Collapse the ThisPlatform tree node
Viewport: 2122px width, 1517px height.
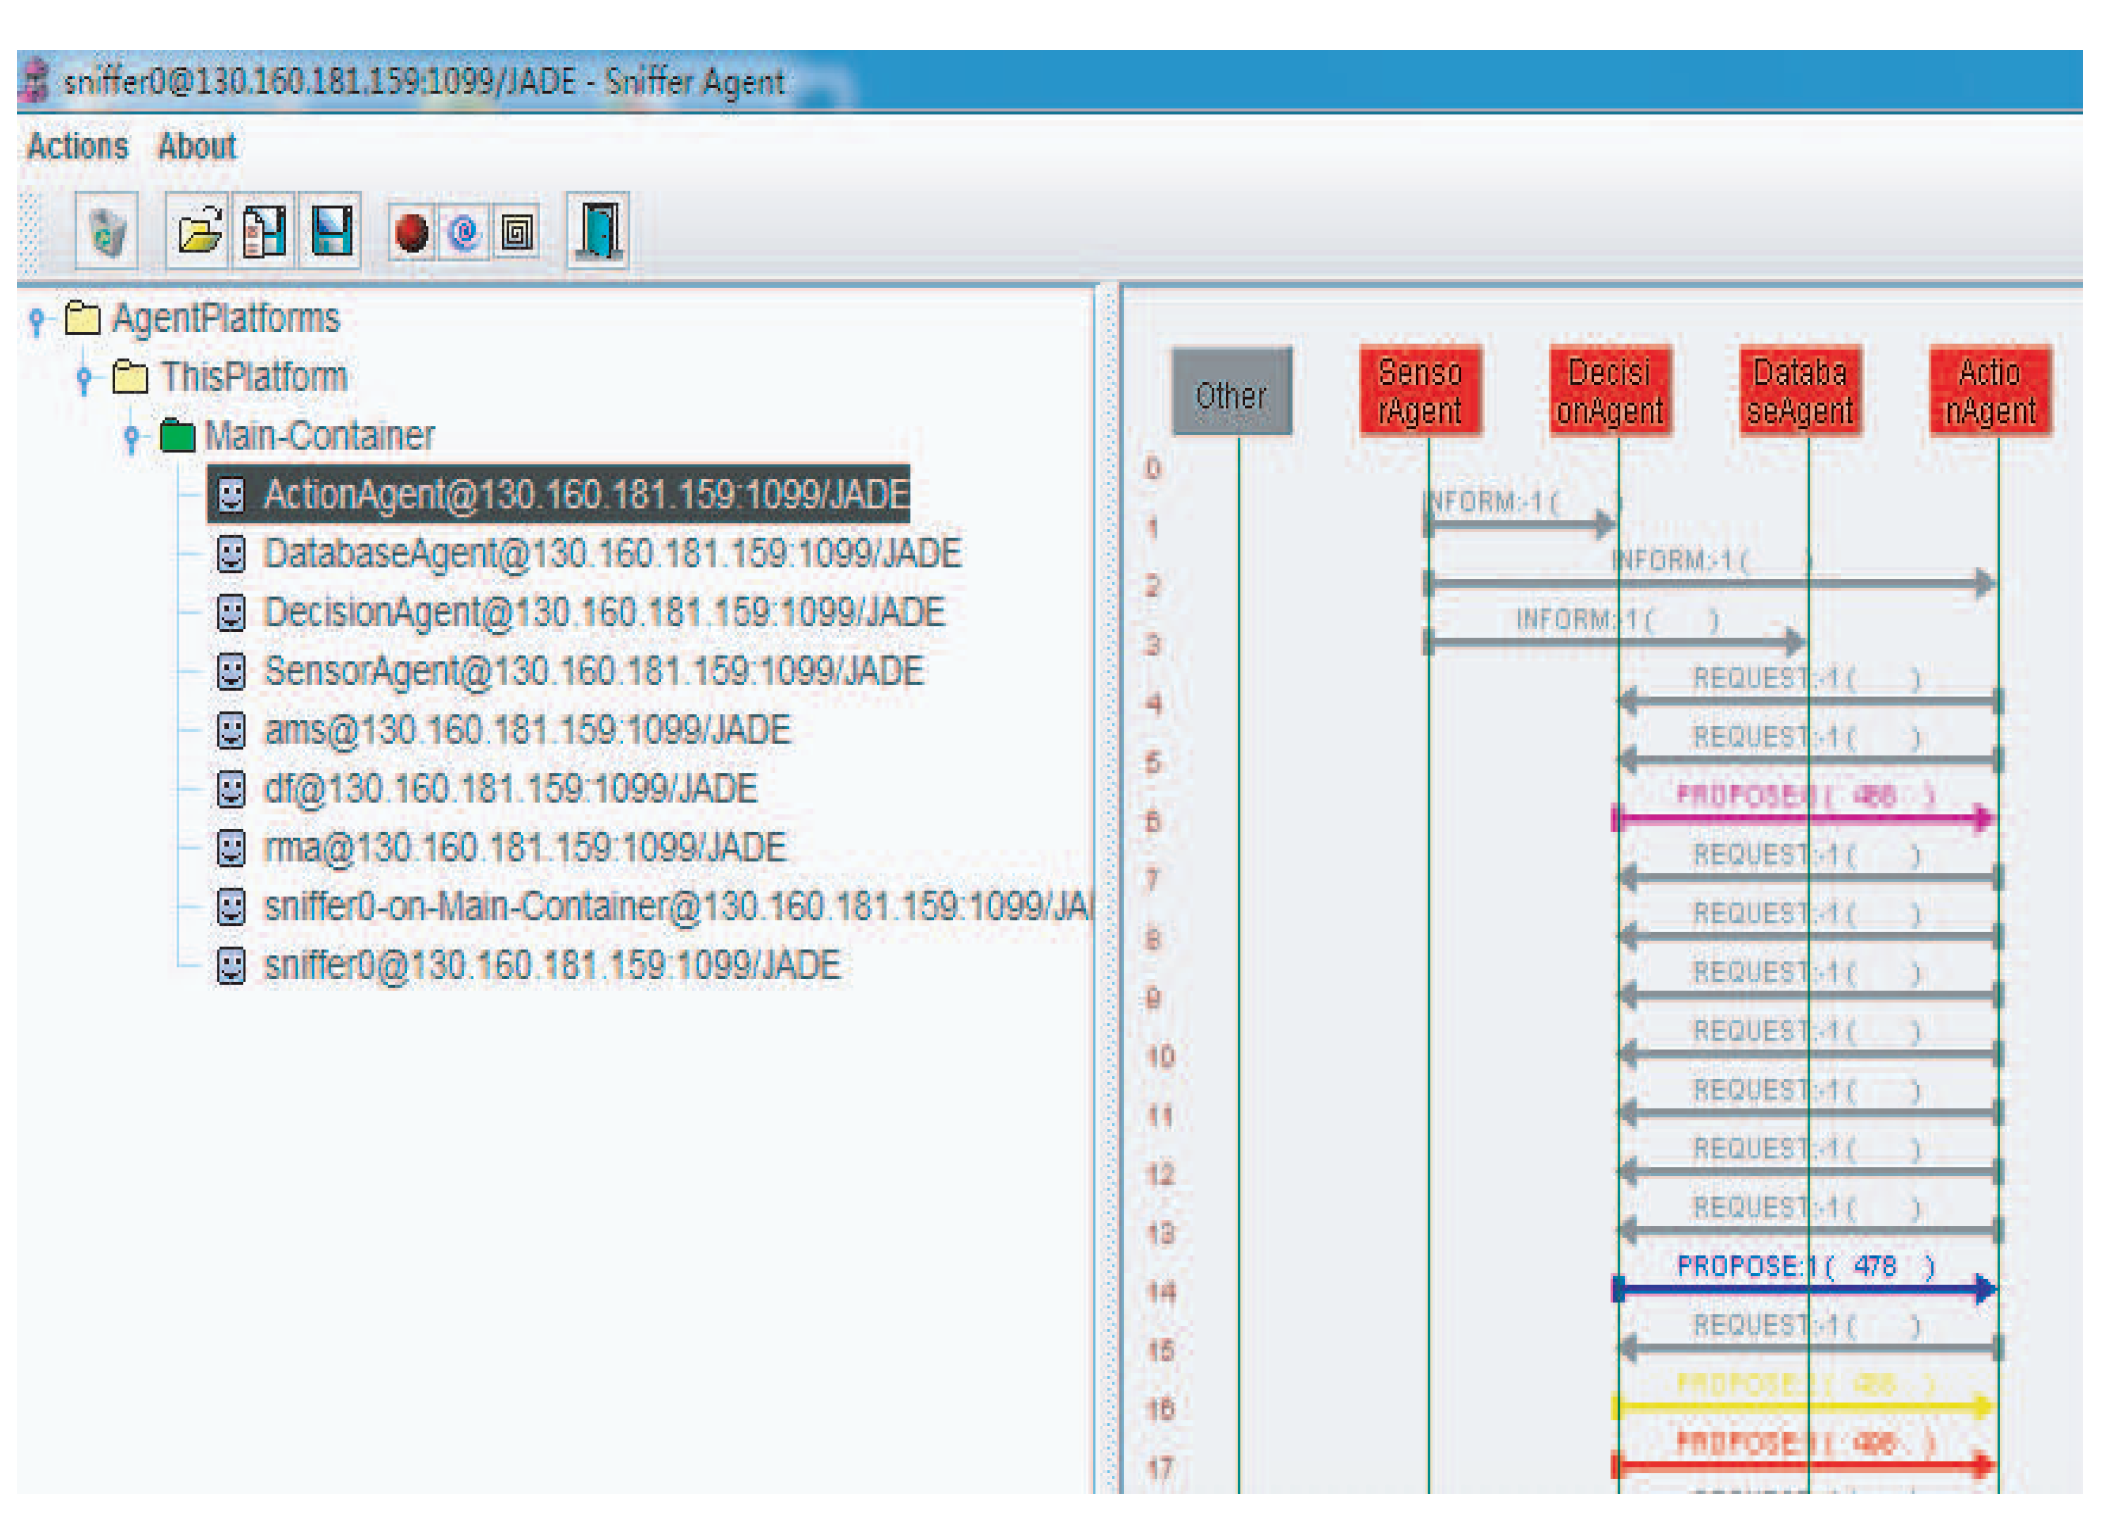pyautogui.click(x=85, y=378)
